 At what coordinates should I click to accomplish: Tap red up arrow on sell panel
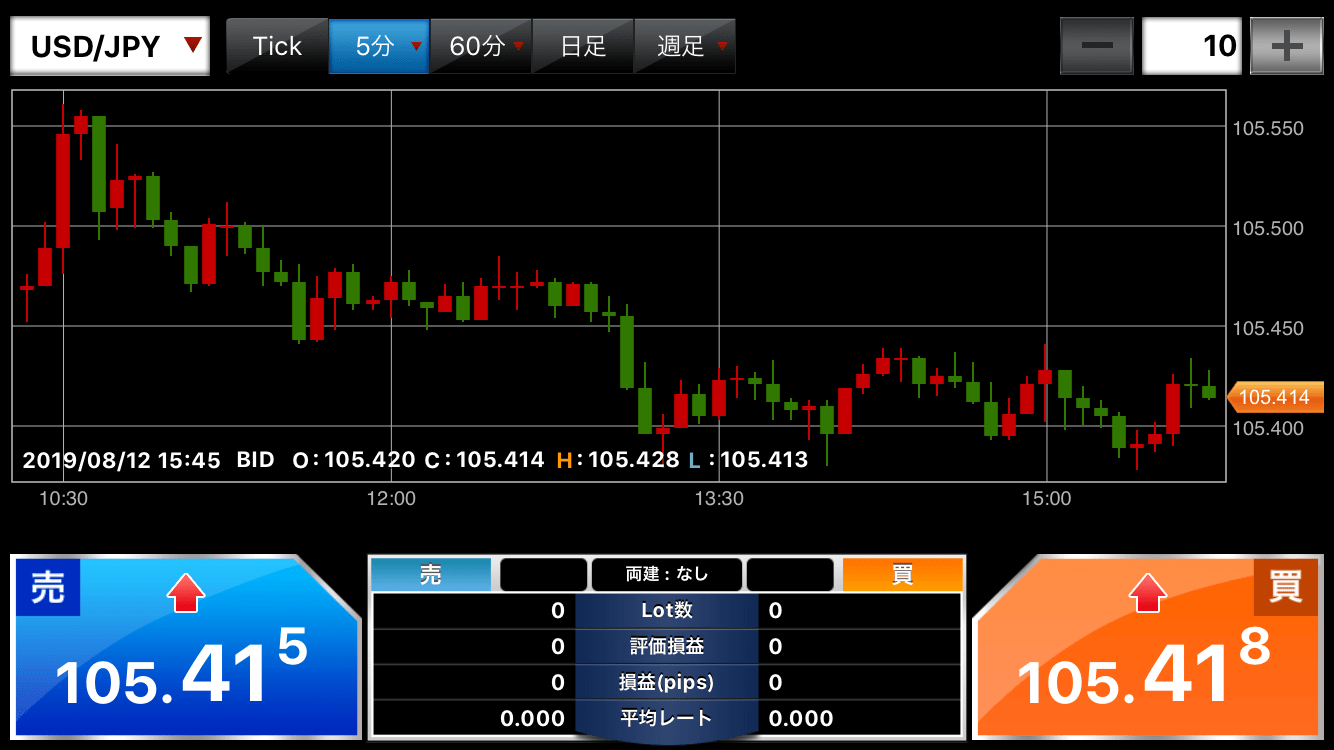[x=186, y=594]
